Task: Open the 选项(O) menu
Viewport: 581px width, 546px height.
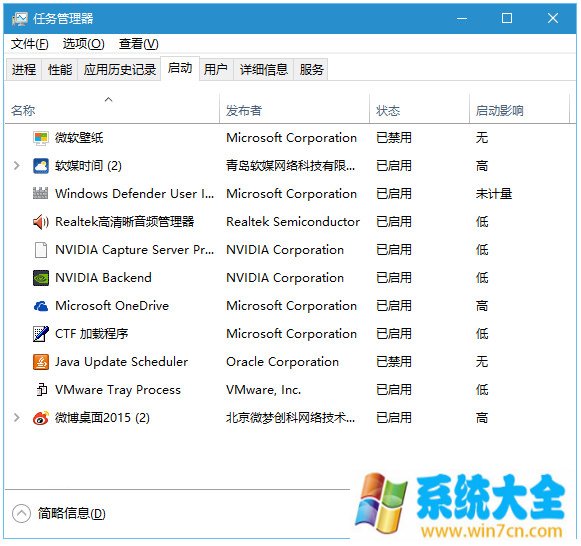Action: pos(83,44)
